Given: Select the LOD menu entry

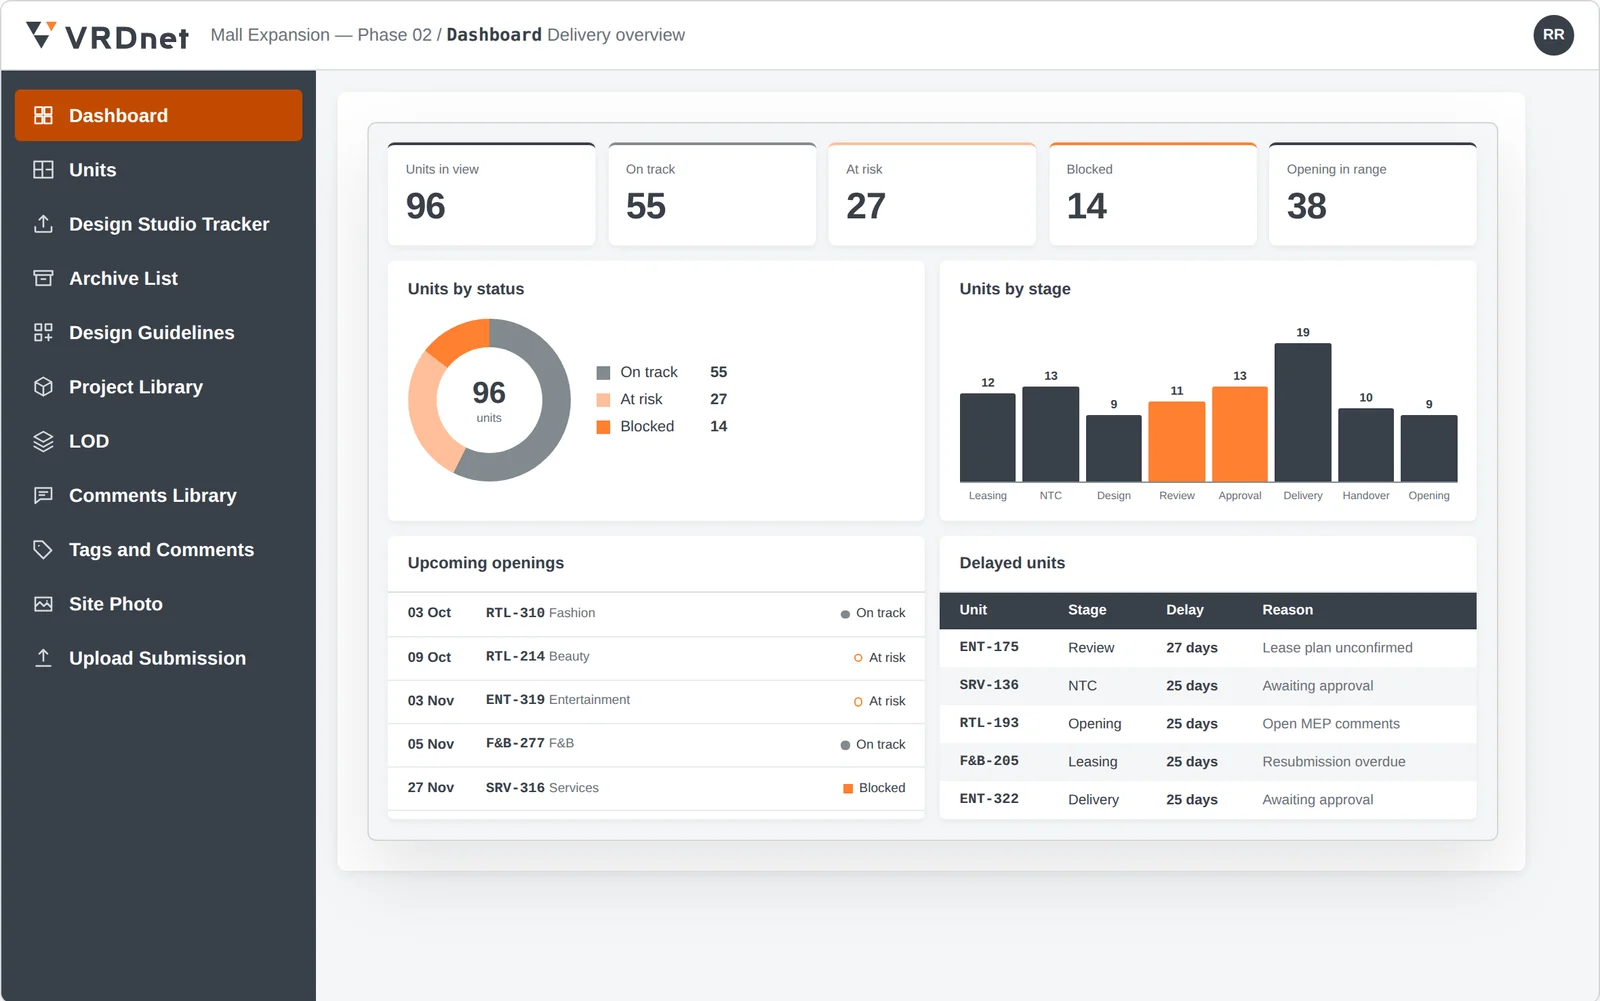Looking at the screenshot, I should pos(158,441).
